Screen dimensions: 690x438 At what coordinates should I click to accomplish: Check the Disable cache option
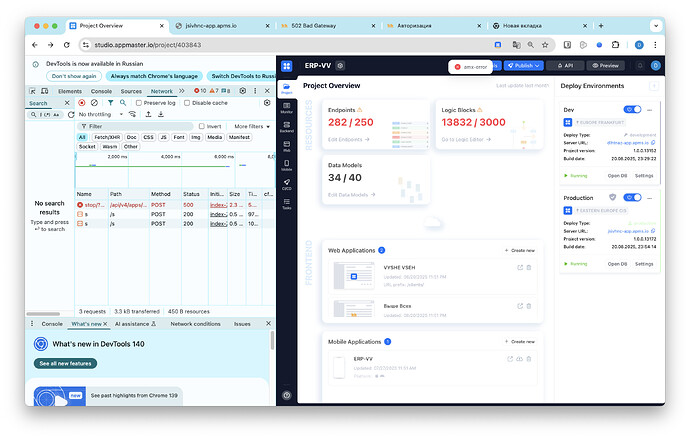pyautogui.click(x=187, y=102)
